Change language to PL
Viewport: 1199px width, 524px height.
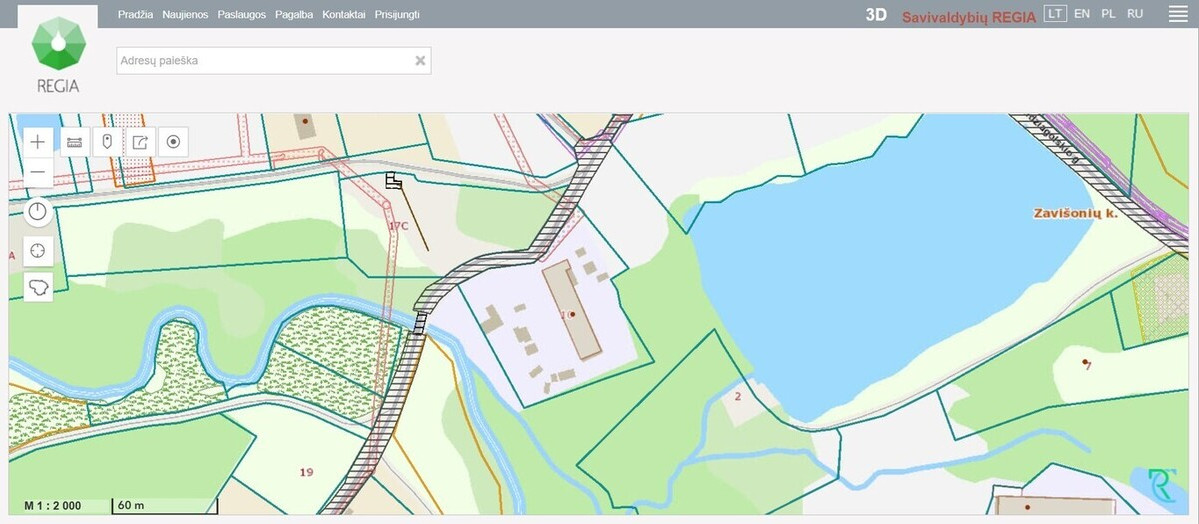pyautogui.click(x=1108, y=14)
